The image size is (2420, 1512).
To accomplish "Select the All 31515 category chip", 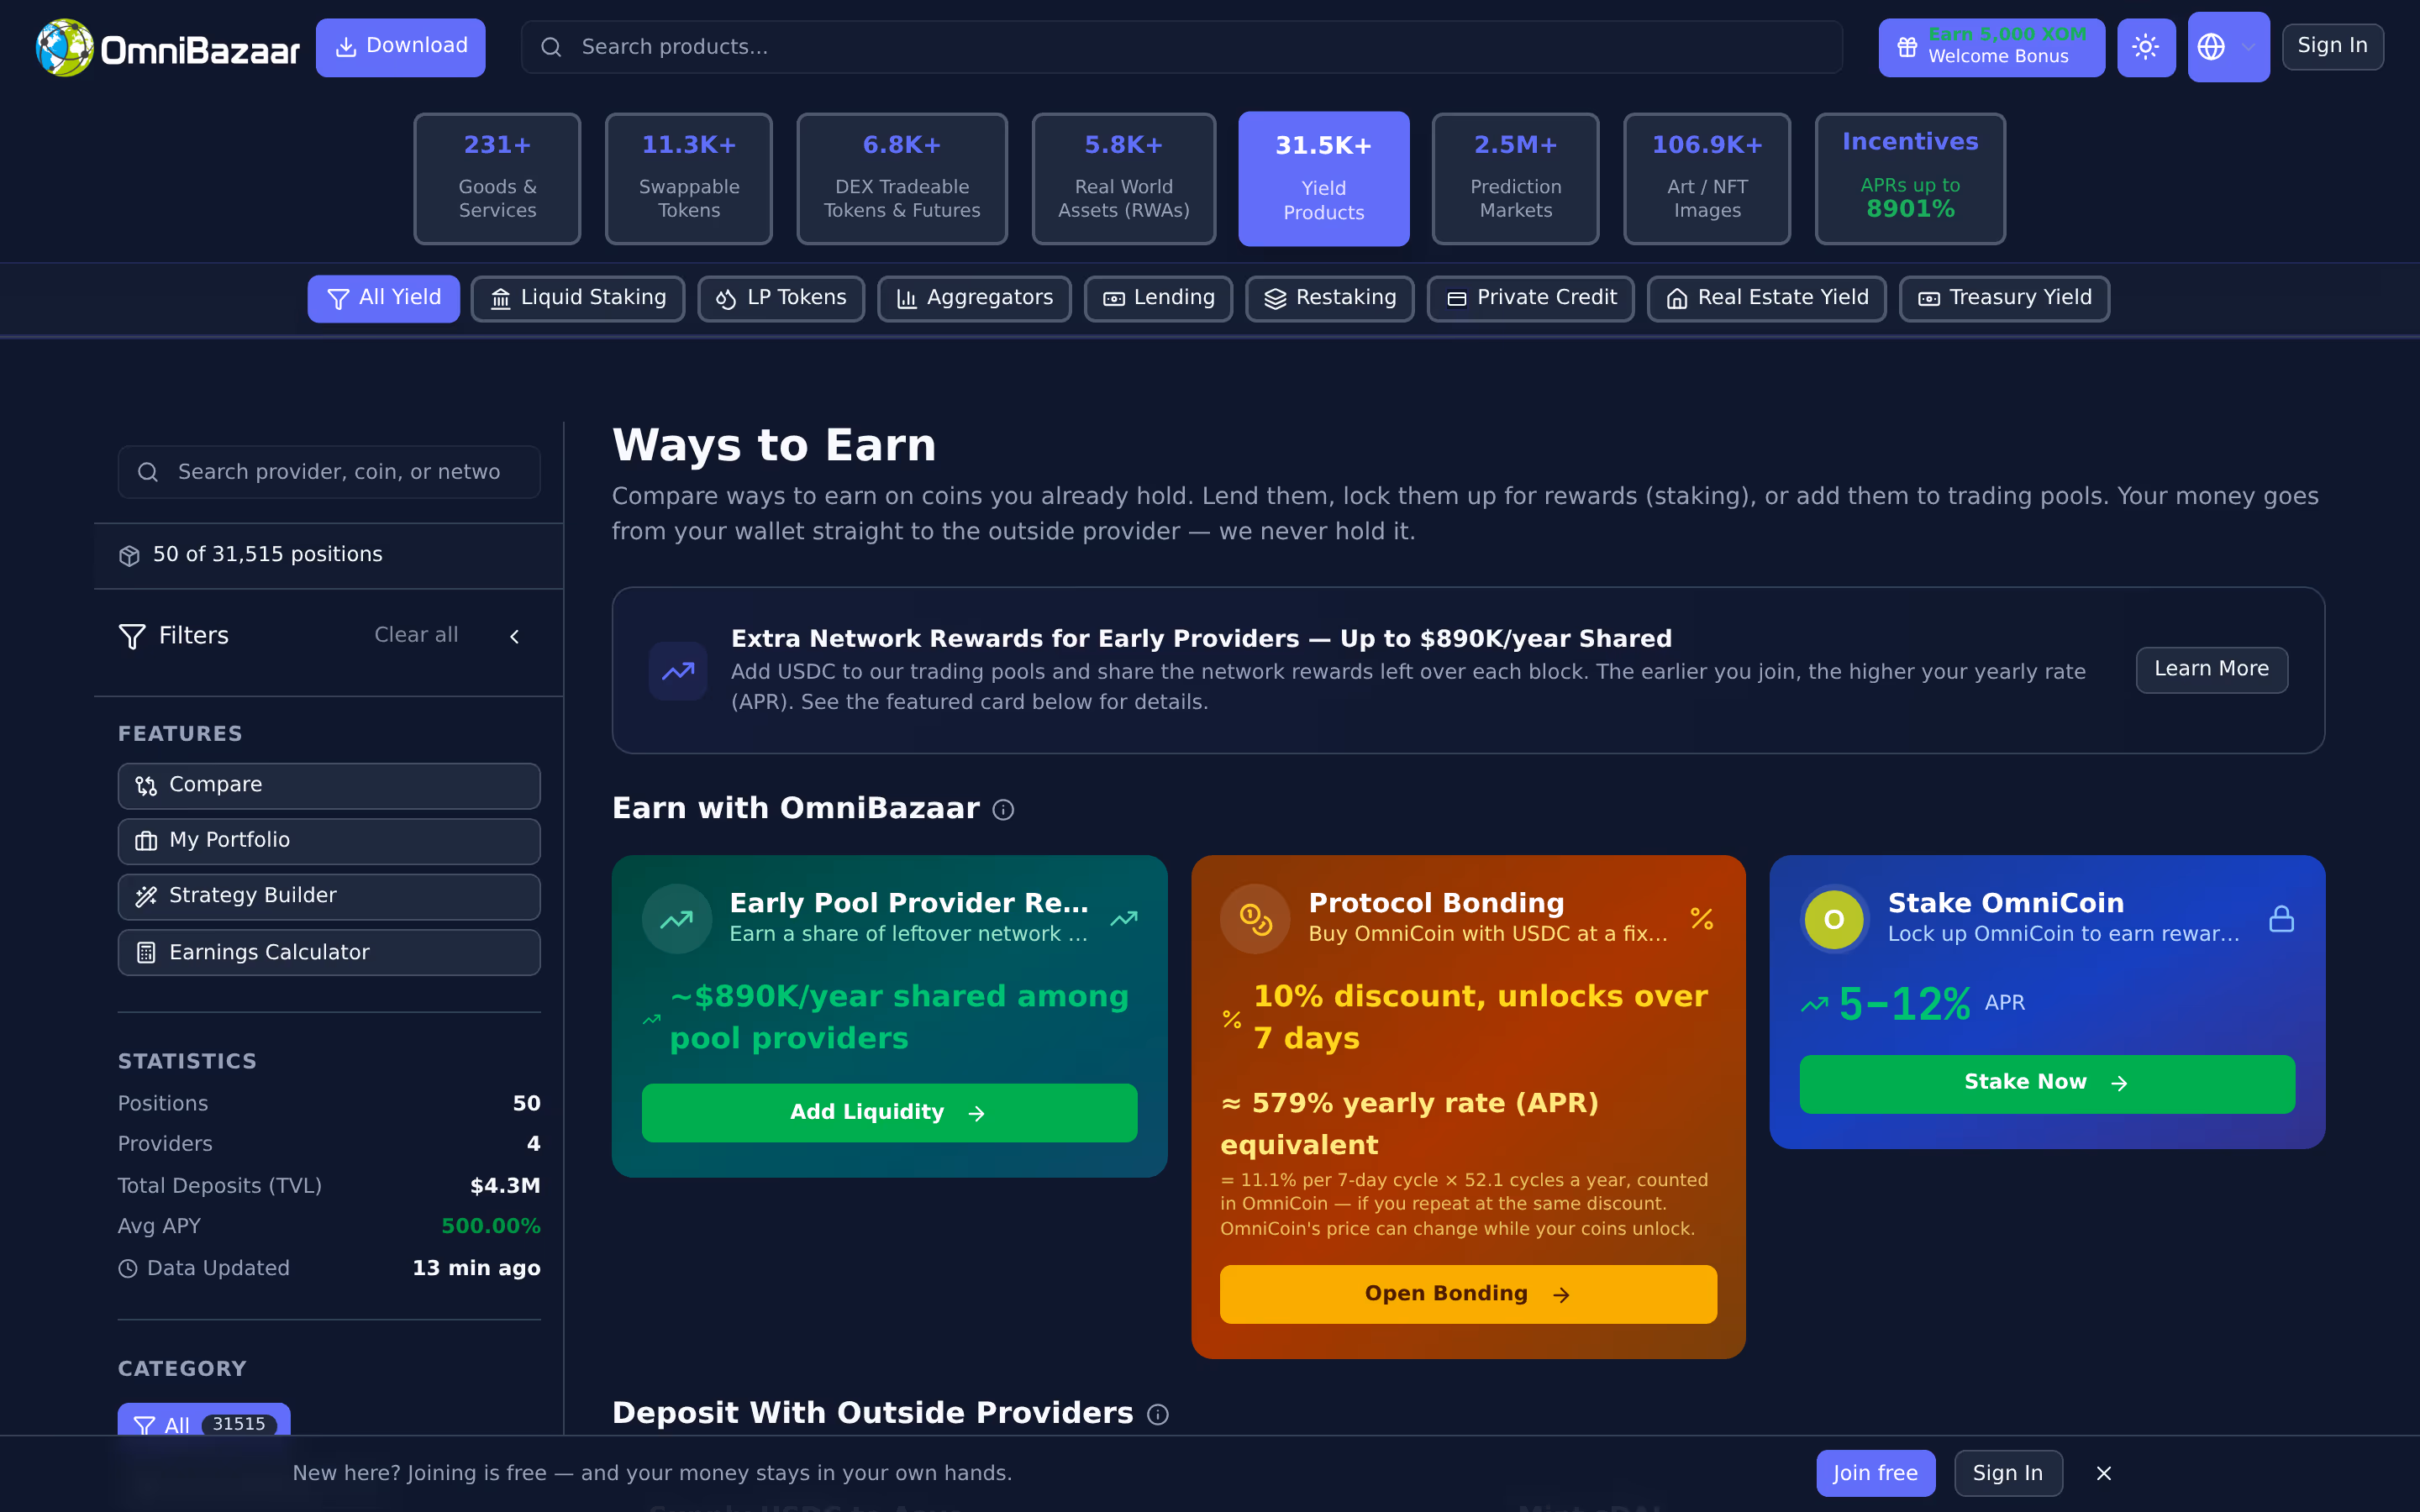I will (x=204, y=1425).
